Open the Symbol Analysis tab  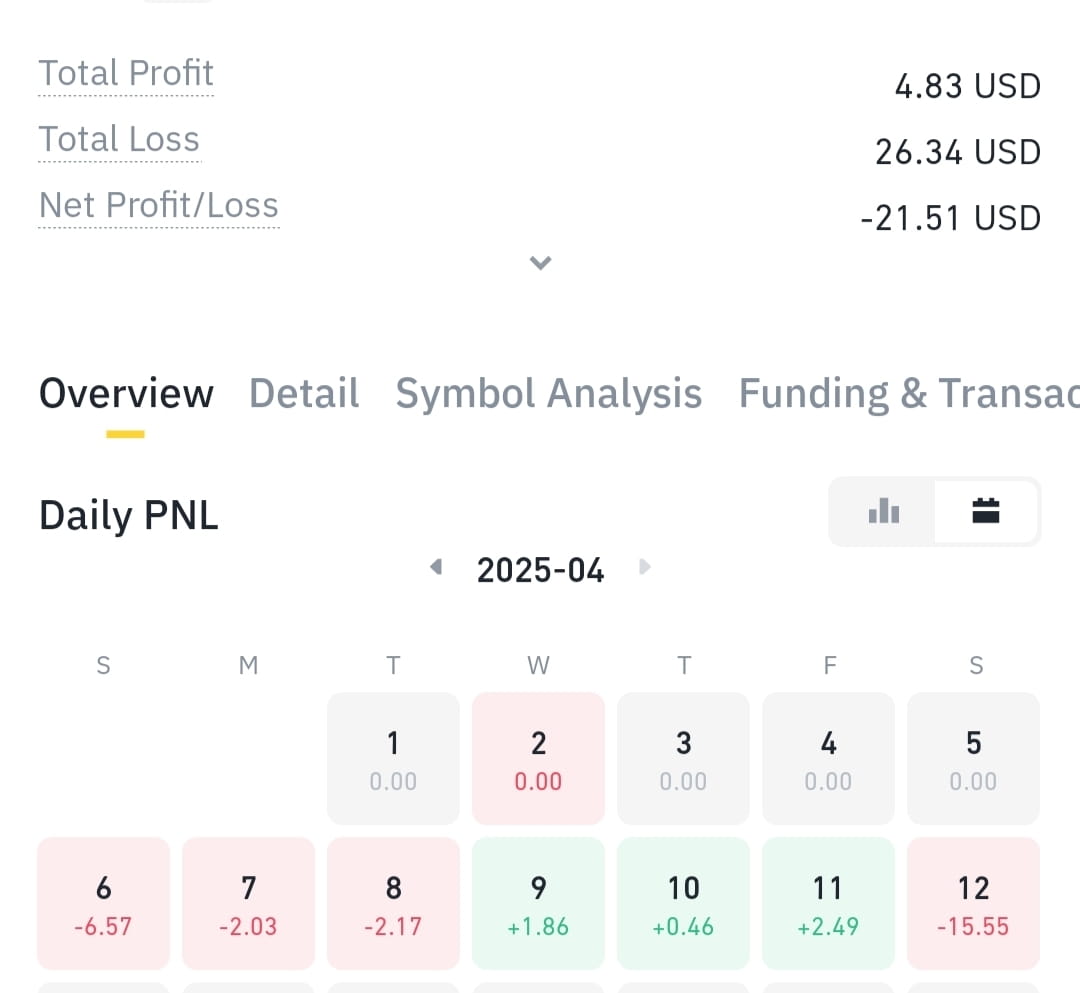[x=548, y=394]
